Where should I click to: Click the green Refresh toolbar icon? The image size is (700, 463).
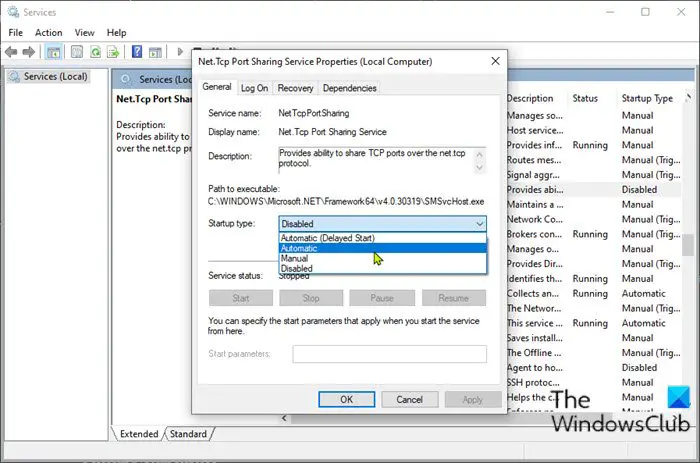(x=95, y=52)
